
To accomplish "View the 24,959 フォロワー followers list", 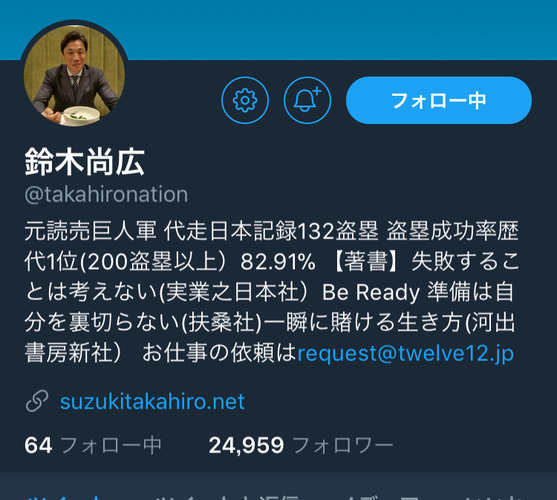I will point(301,445).
